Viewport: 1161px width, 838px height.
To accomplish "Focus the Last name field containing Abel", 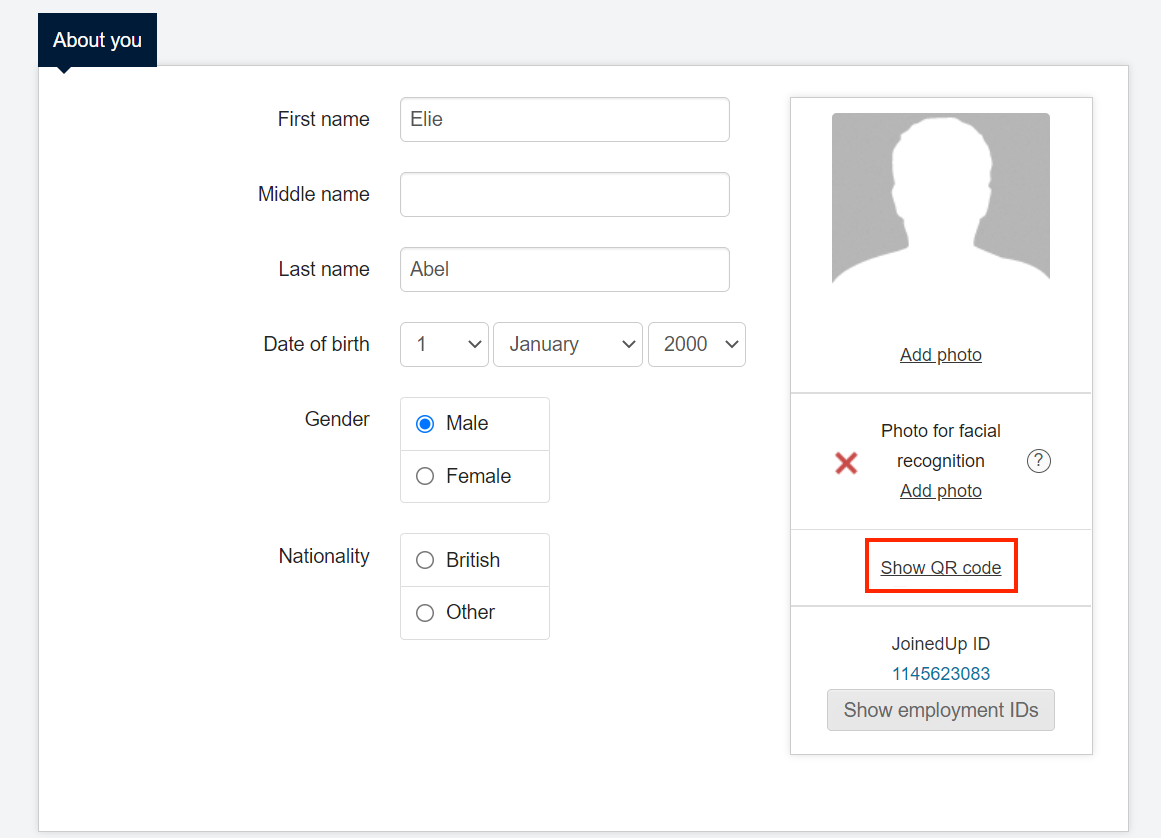I will 564,269.
